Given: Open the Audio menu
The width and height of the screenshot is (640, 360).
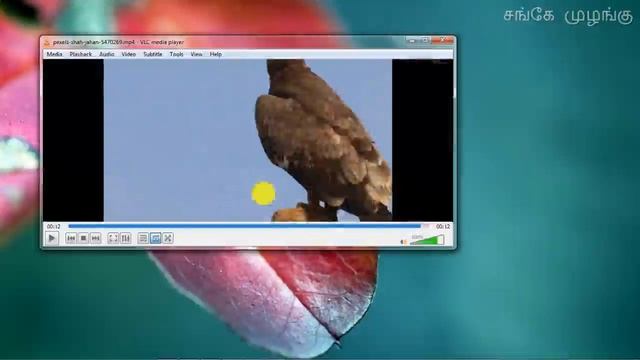Looking at the screenshot, I should coord(107,54).
